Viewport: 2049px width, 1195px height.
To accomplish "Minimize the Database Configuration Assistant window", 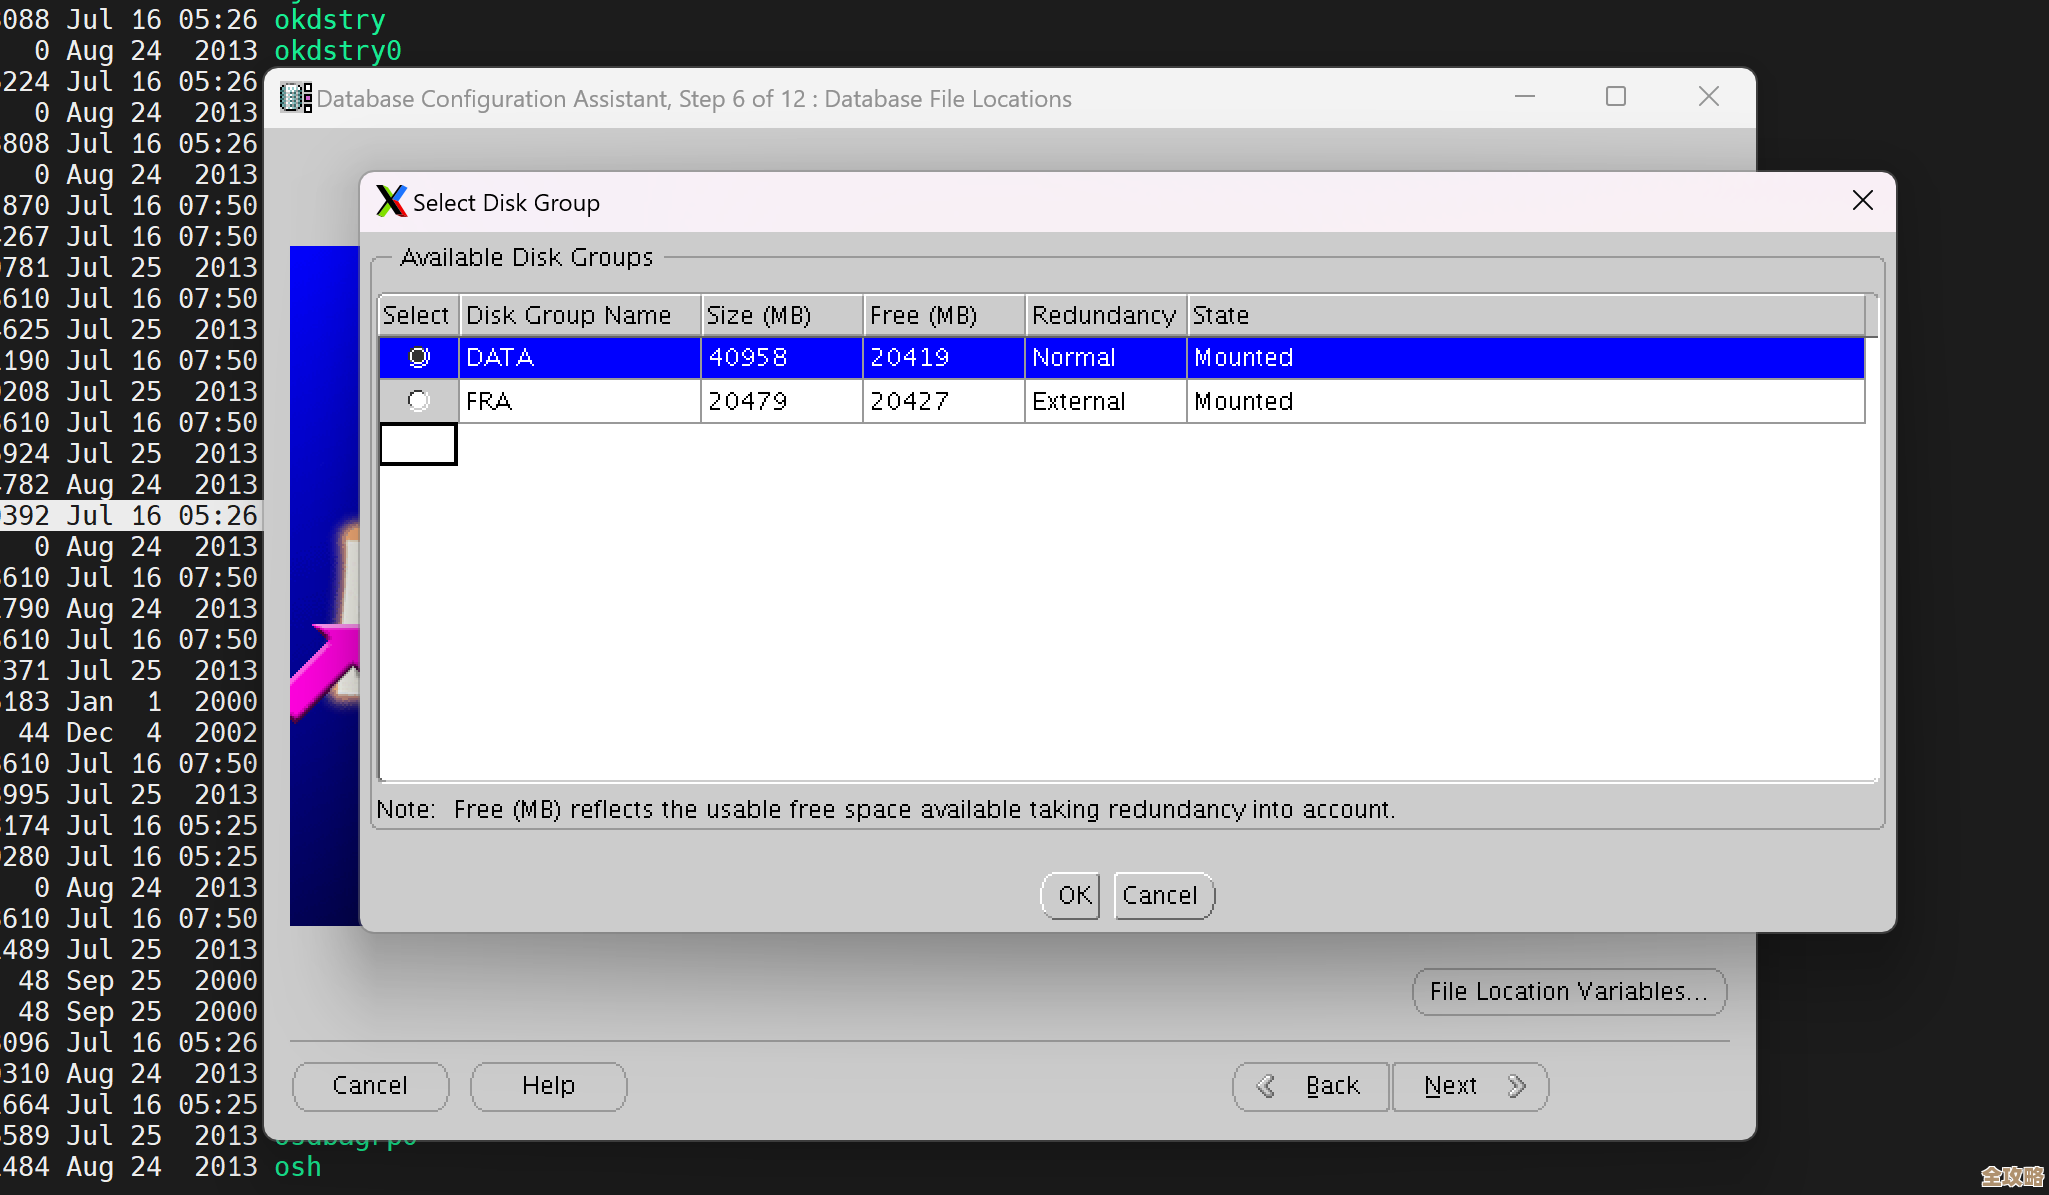I will [1524, 97].
